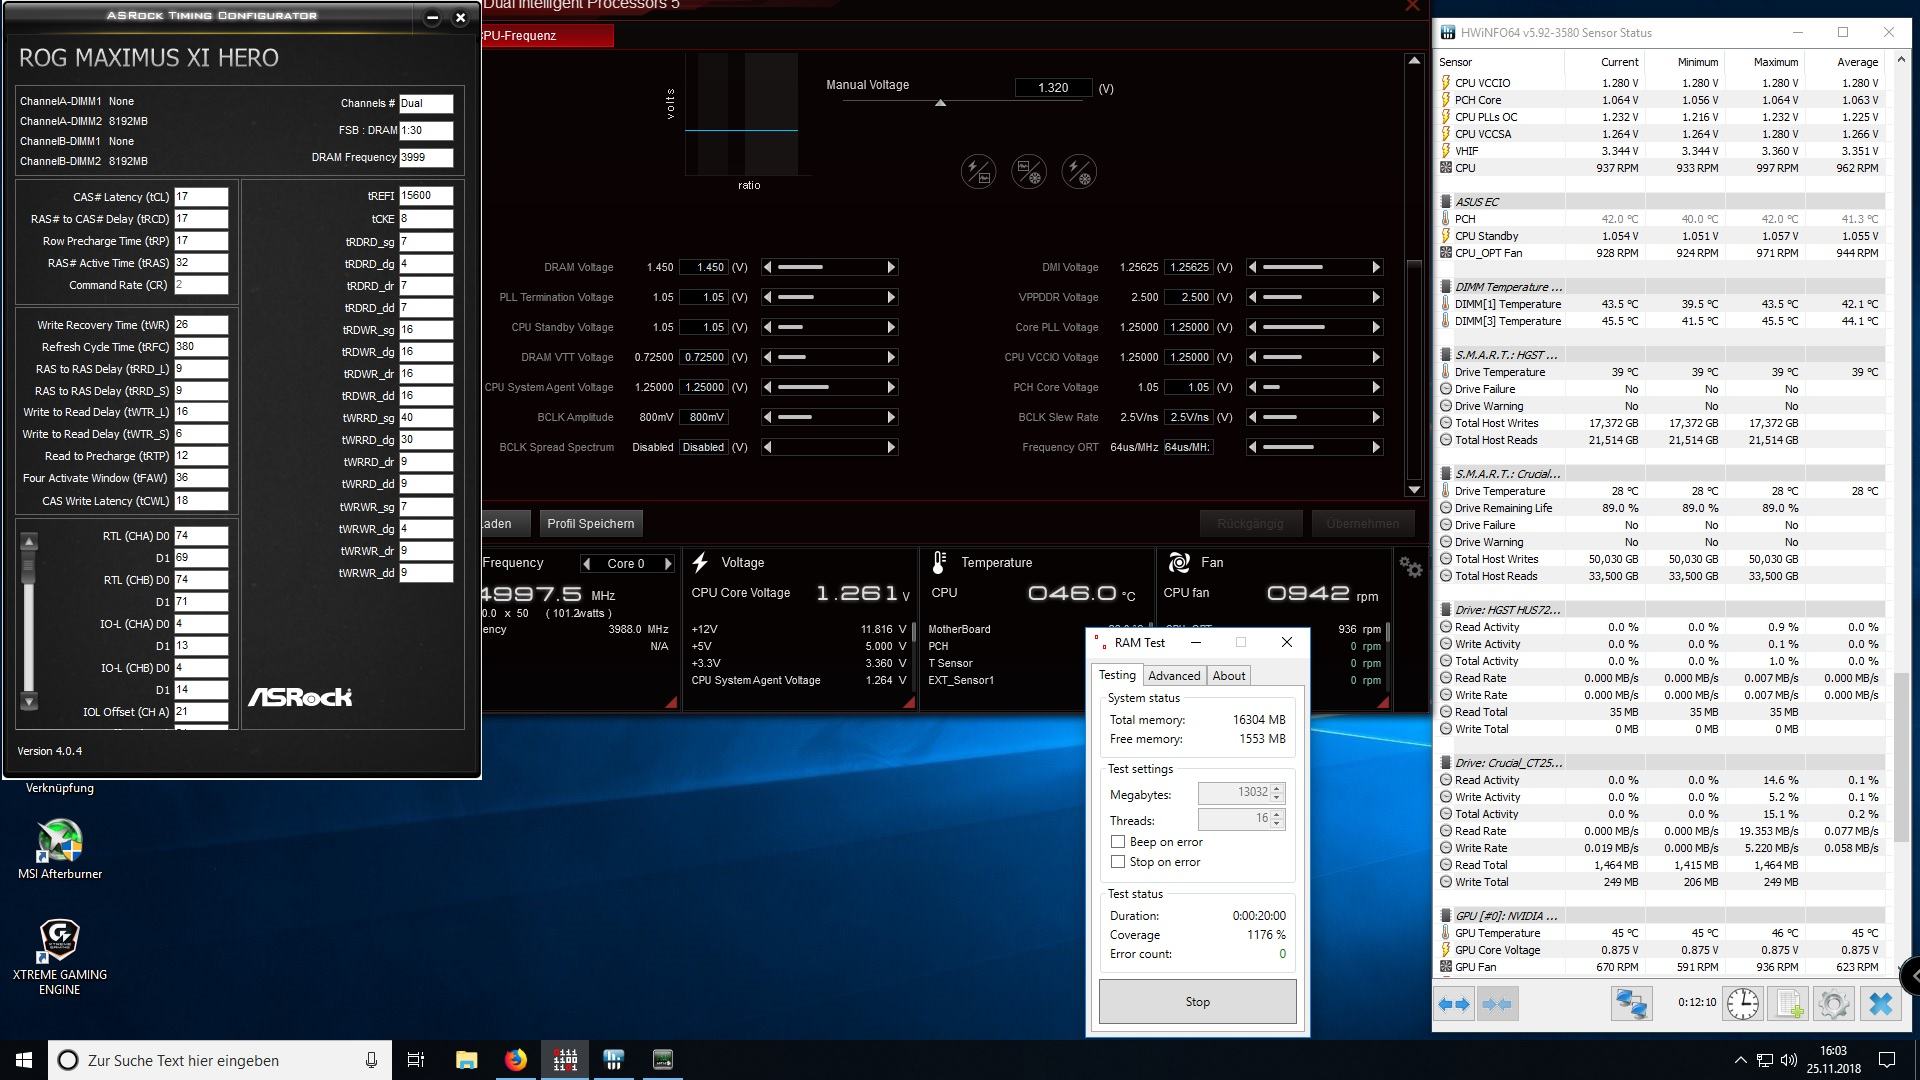The height and width of the screenshot is (1080, 1920).
Task: Open HWiNFO sensor settings gear
Action: point(1833,1003)
